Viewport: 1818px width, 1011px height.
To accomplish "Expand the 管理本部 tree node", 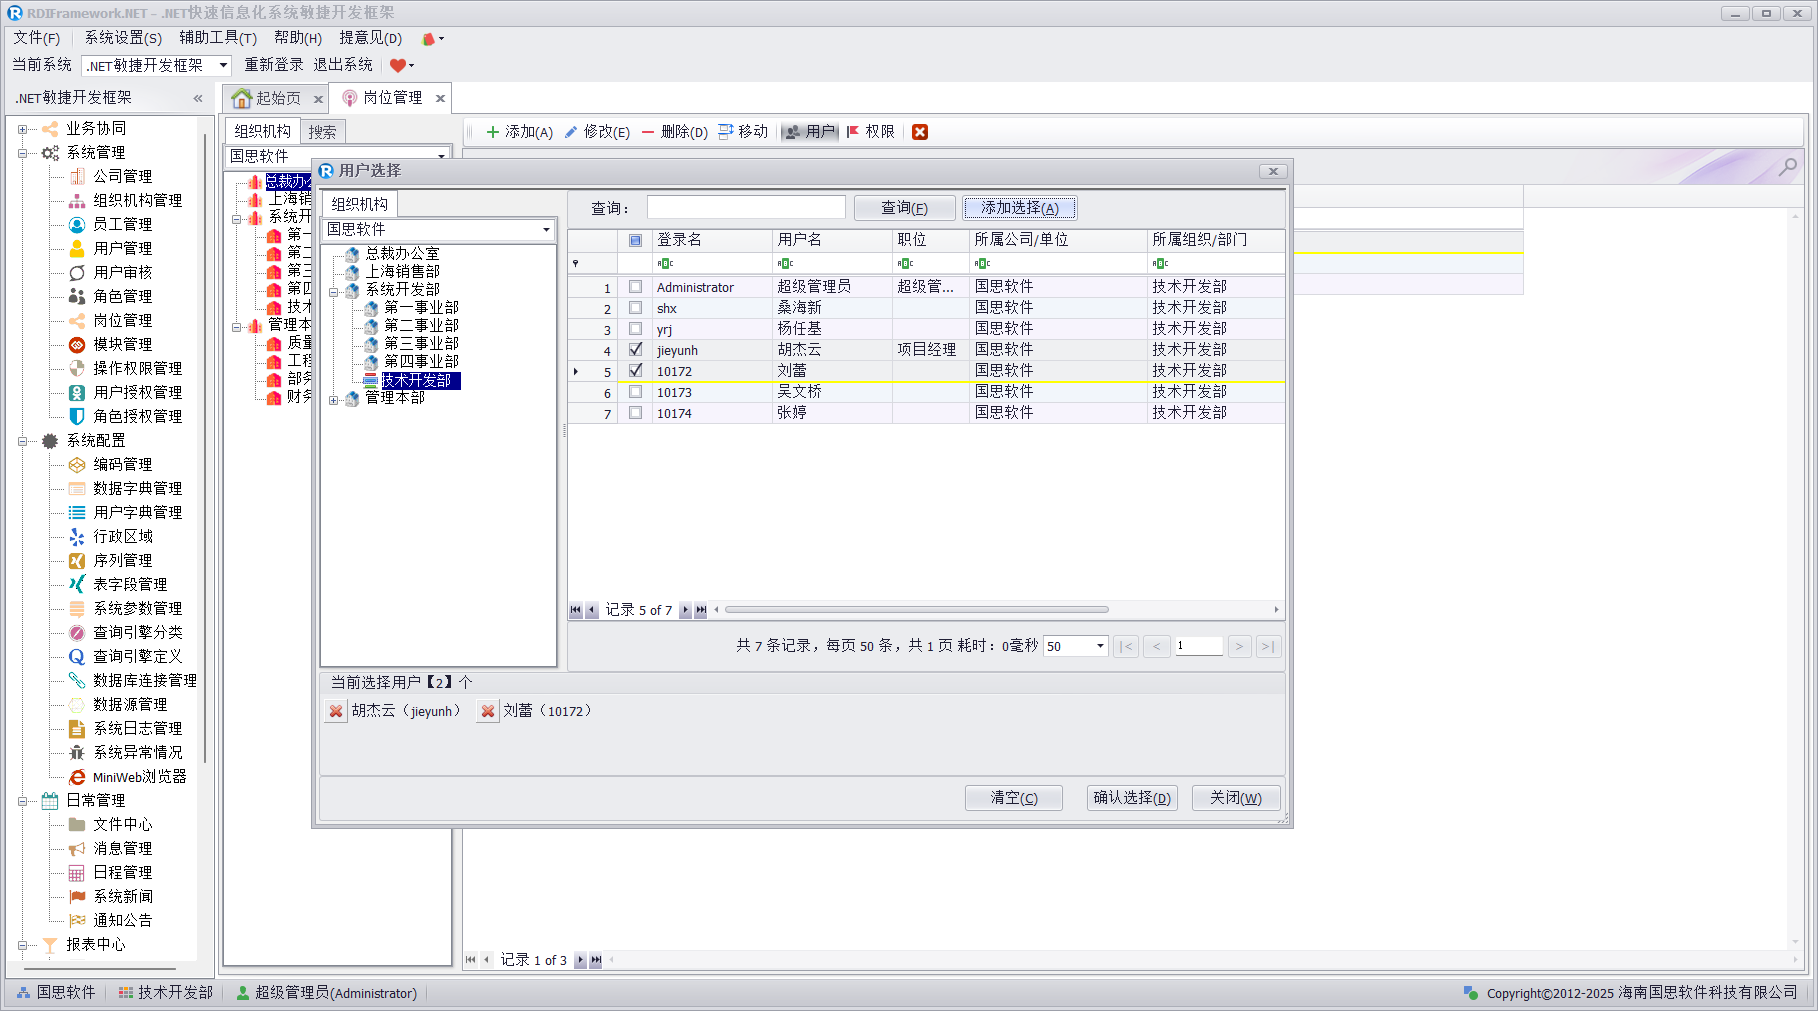I will tap(334, 399).
